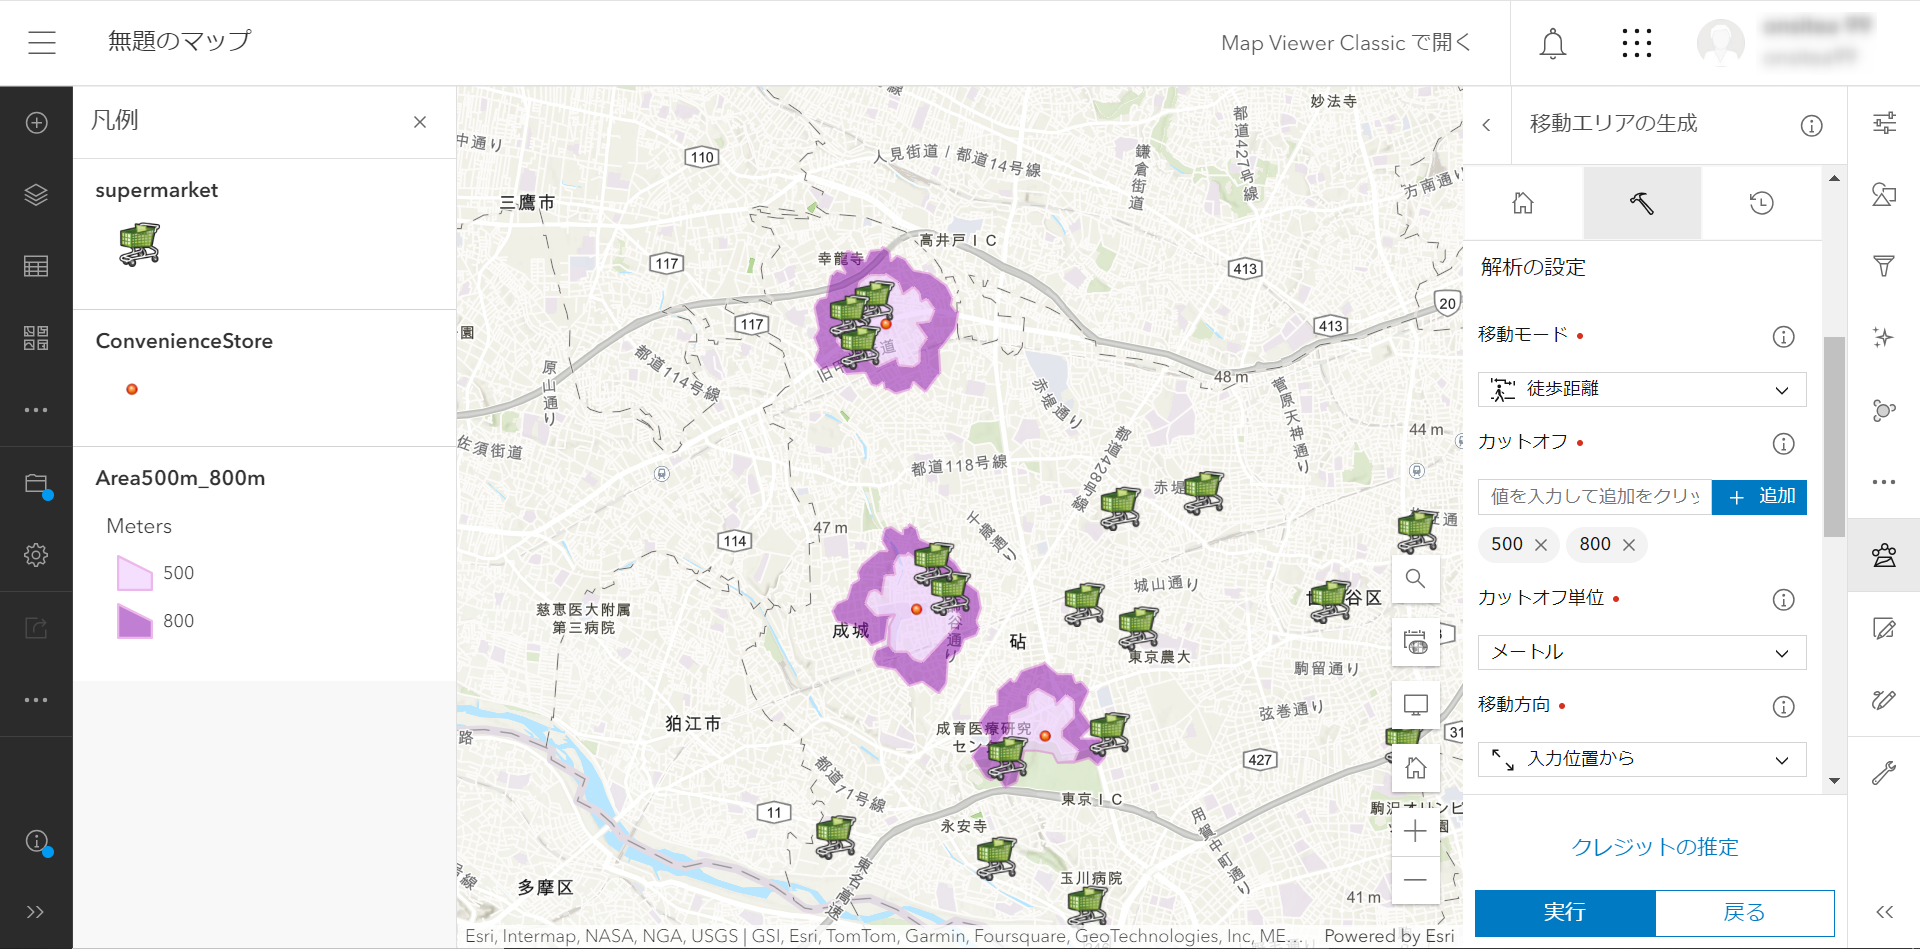Zoom in the map with plus button
Image resolution: width=1920 pixels, height=949 pixels.
coord(1415,831)
